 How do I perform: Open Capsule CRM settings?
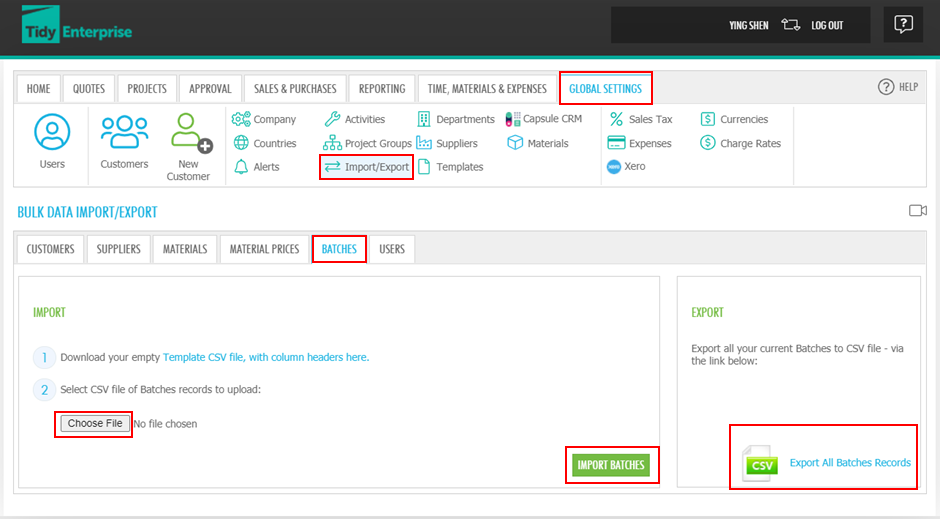tap(545, 119)
